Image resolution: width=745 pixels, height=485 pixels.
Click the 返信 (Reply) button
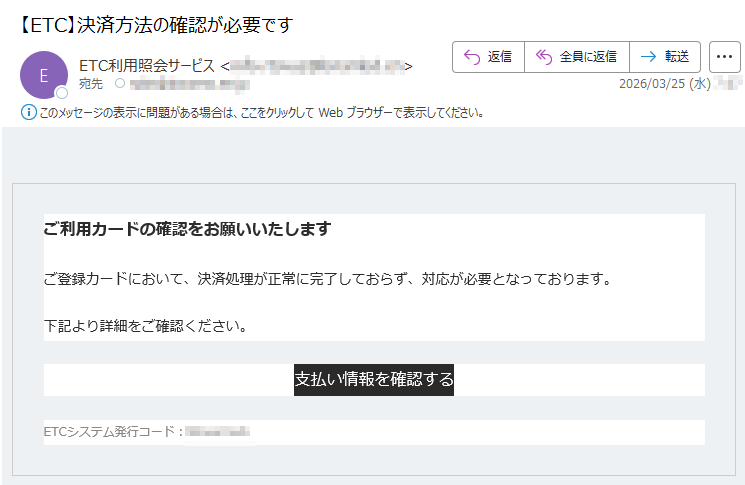[488, 57]
